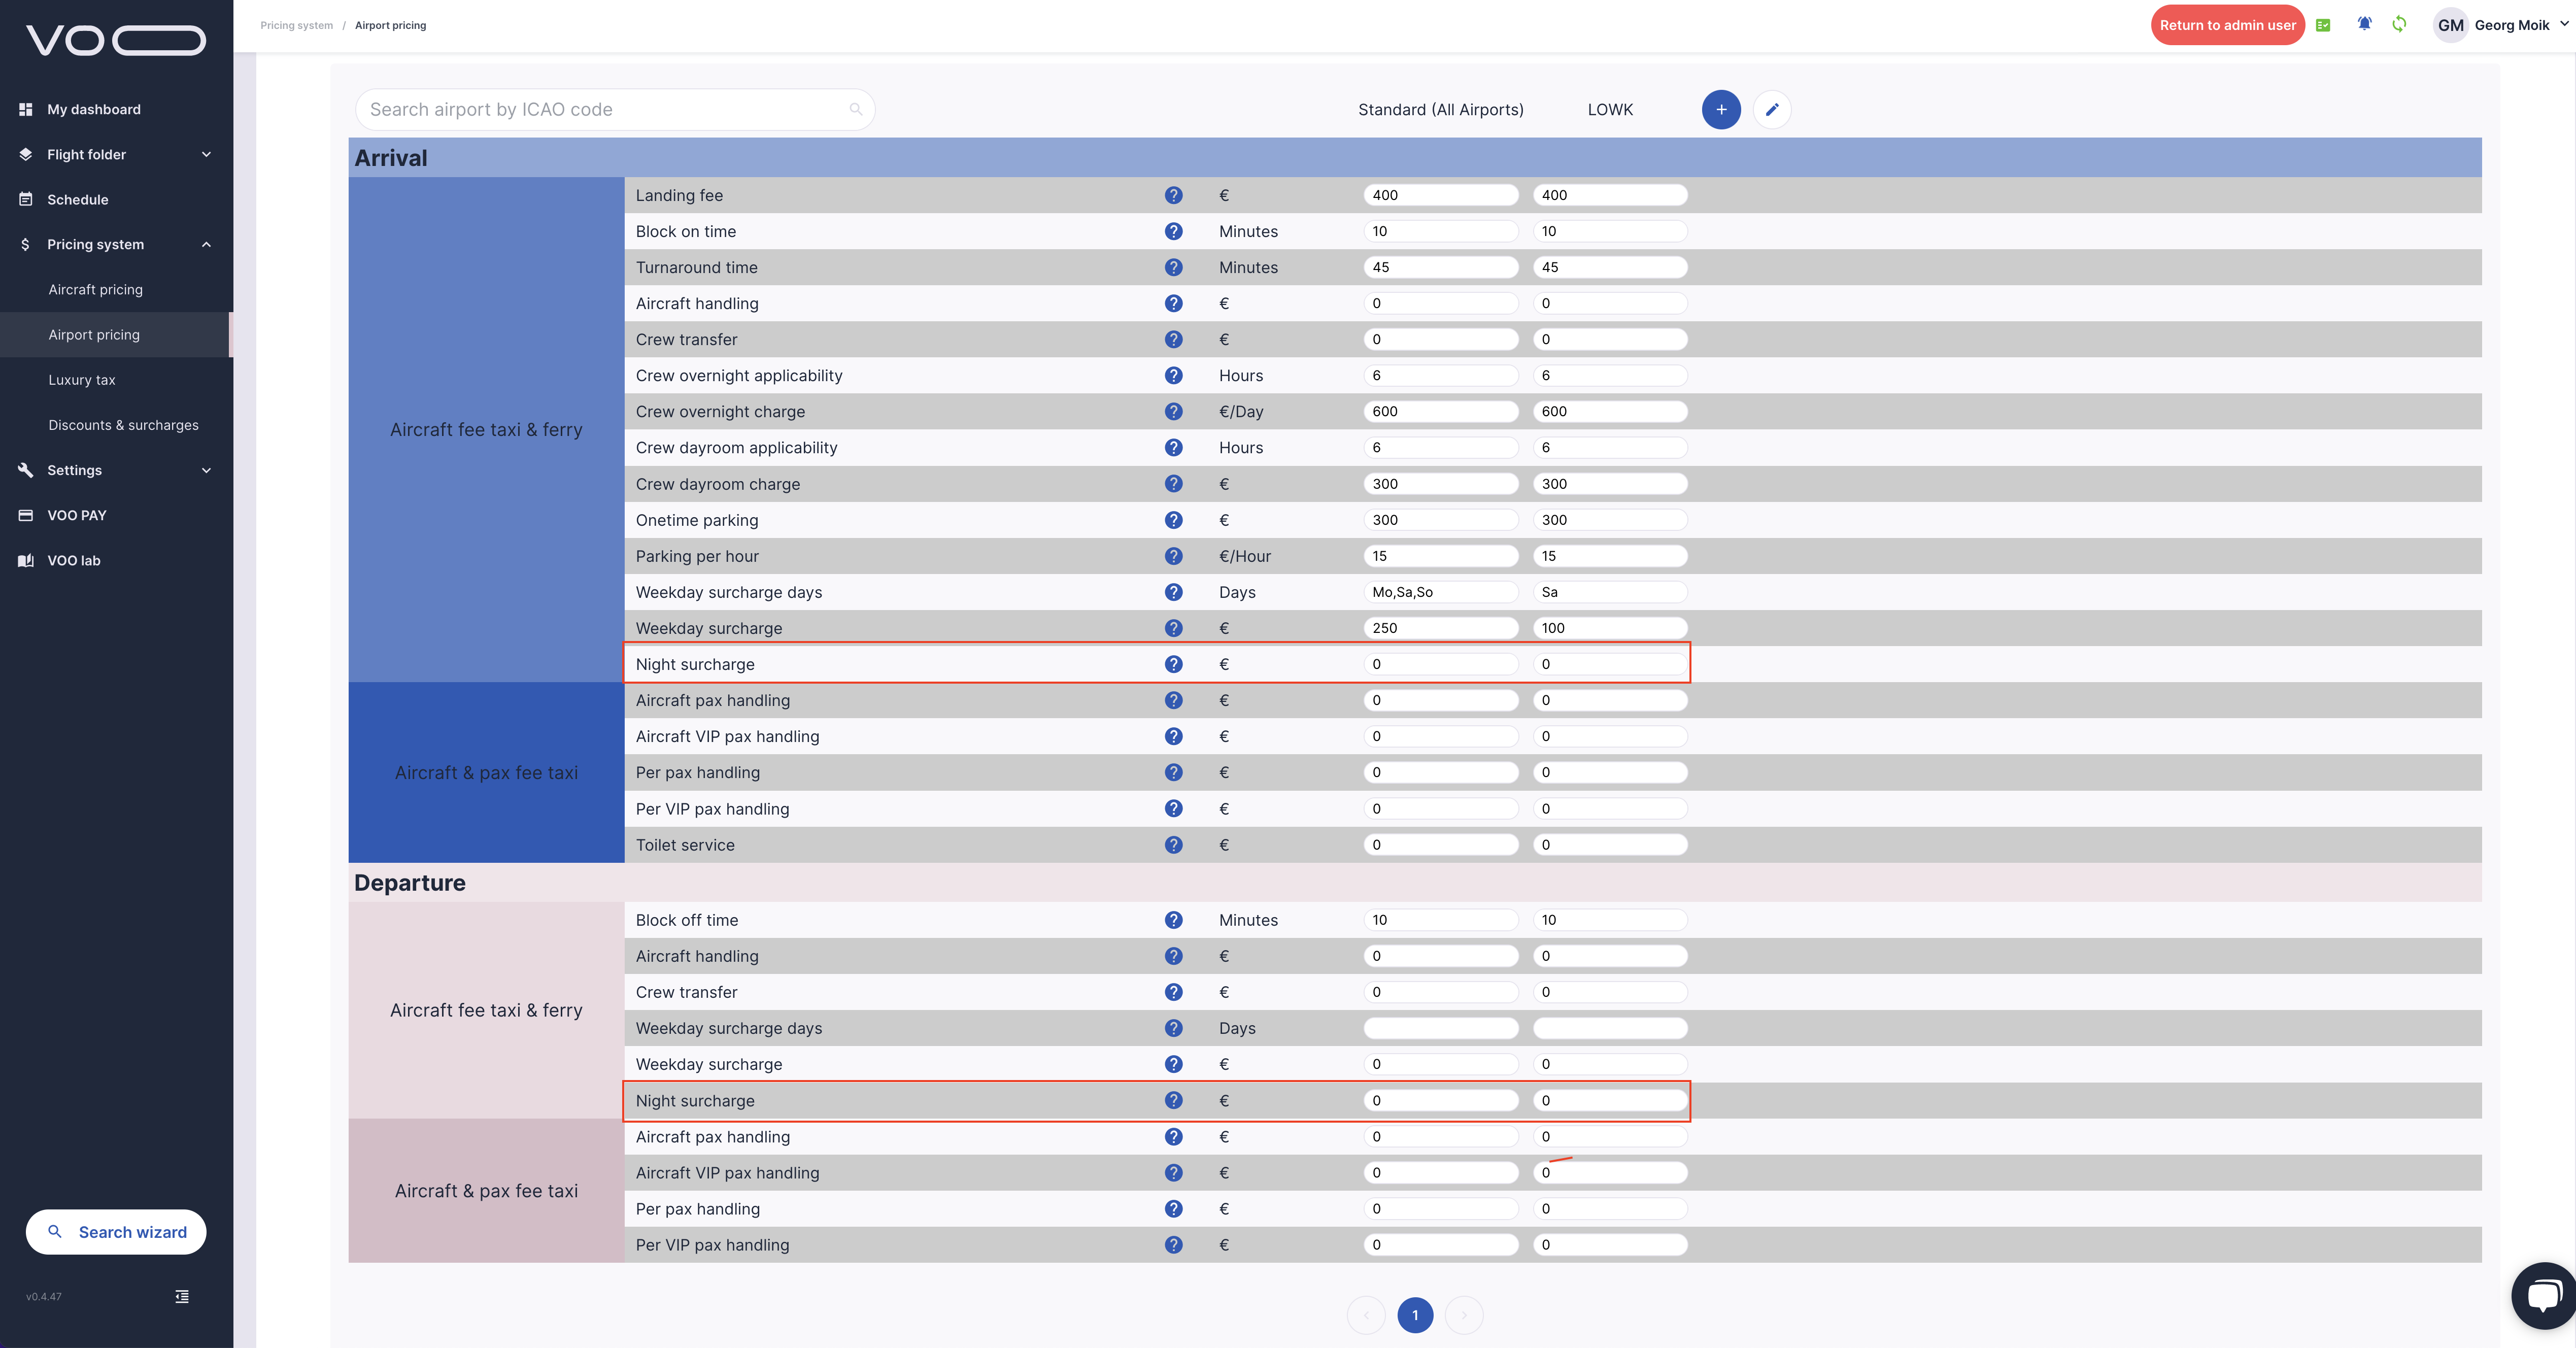Open help for Departure Night surcharge
The image size is (2576, 1348).
click(x=1173, y=1100)
